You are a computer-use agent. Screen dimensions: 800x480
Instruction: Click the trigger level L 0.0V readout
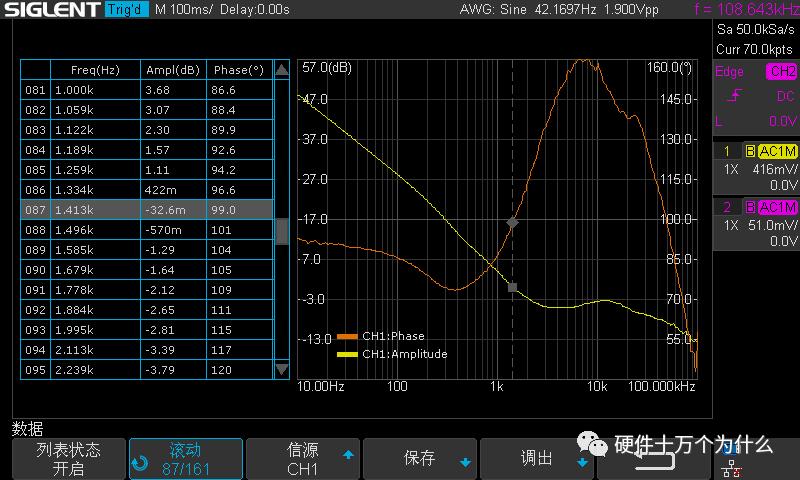point(756,121)
